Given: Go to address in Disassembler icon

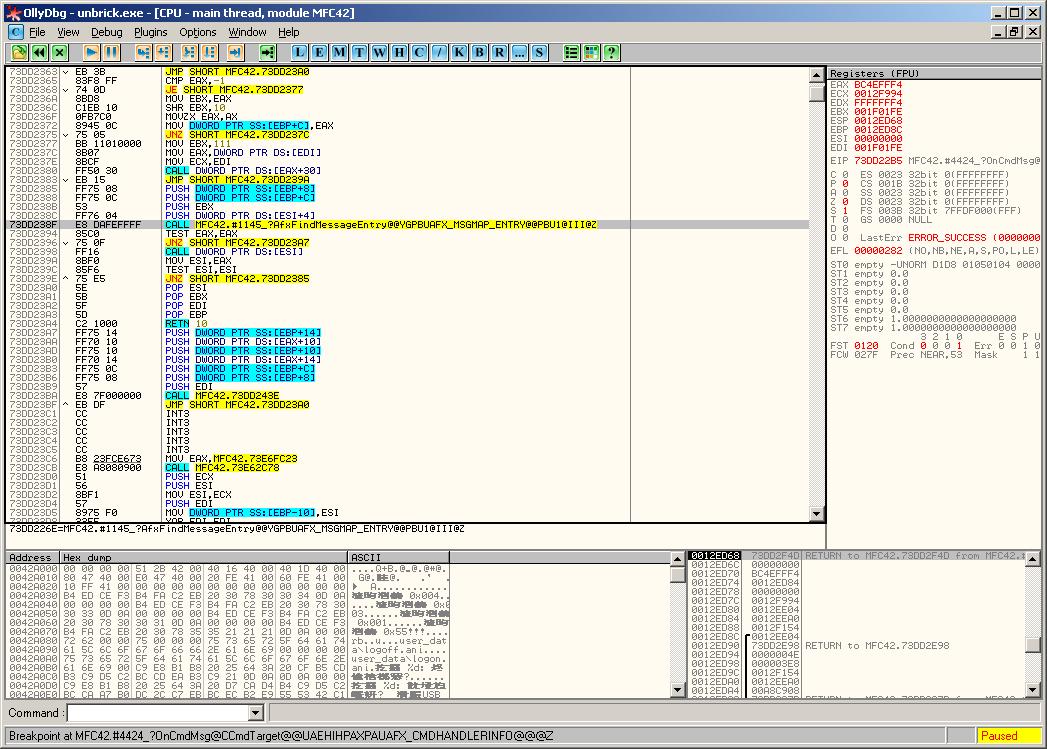Looking at the screenshot, I should pyautogui.click(x=267, y=52).
